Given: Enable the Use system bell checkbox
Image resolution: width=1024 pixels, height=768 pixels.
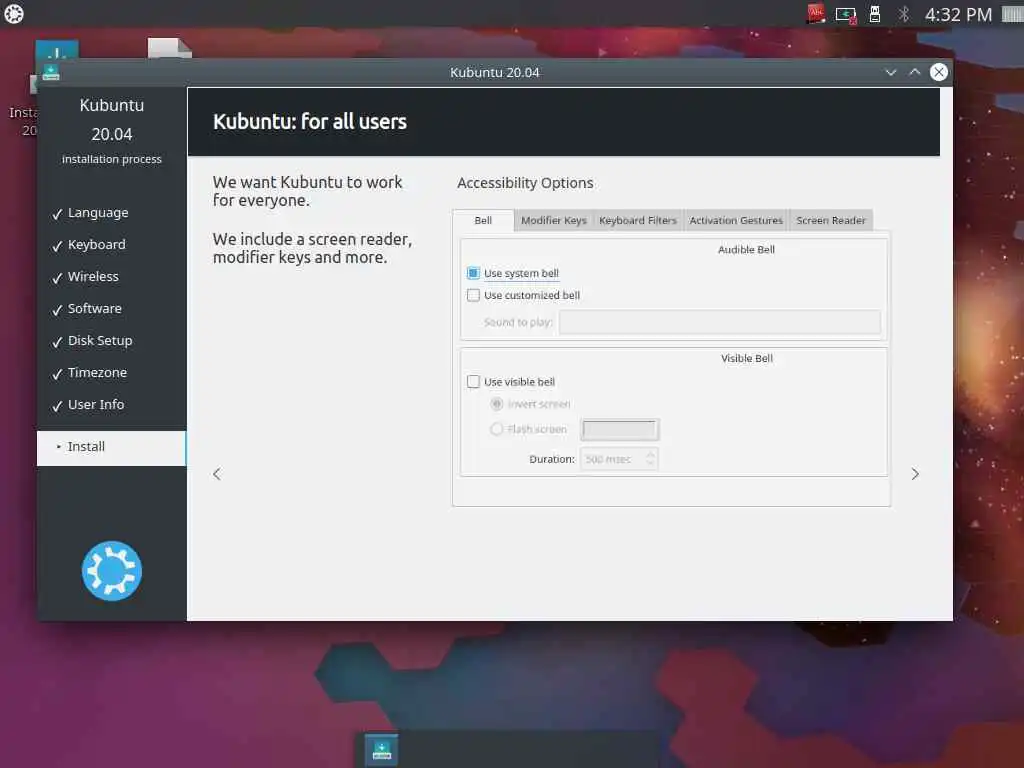Looking at the screenshot, I should (x=473, y=273).
